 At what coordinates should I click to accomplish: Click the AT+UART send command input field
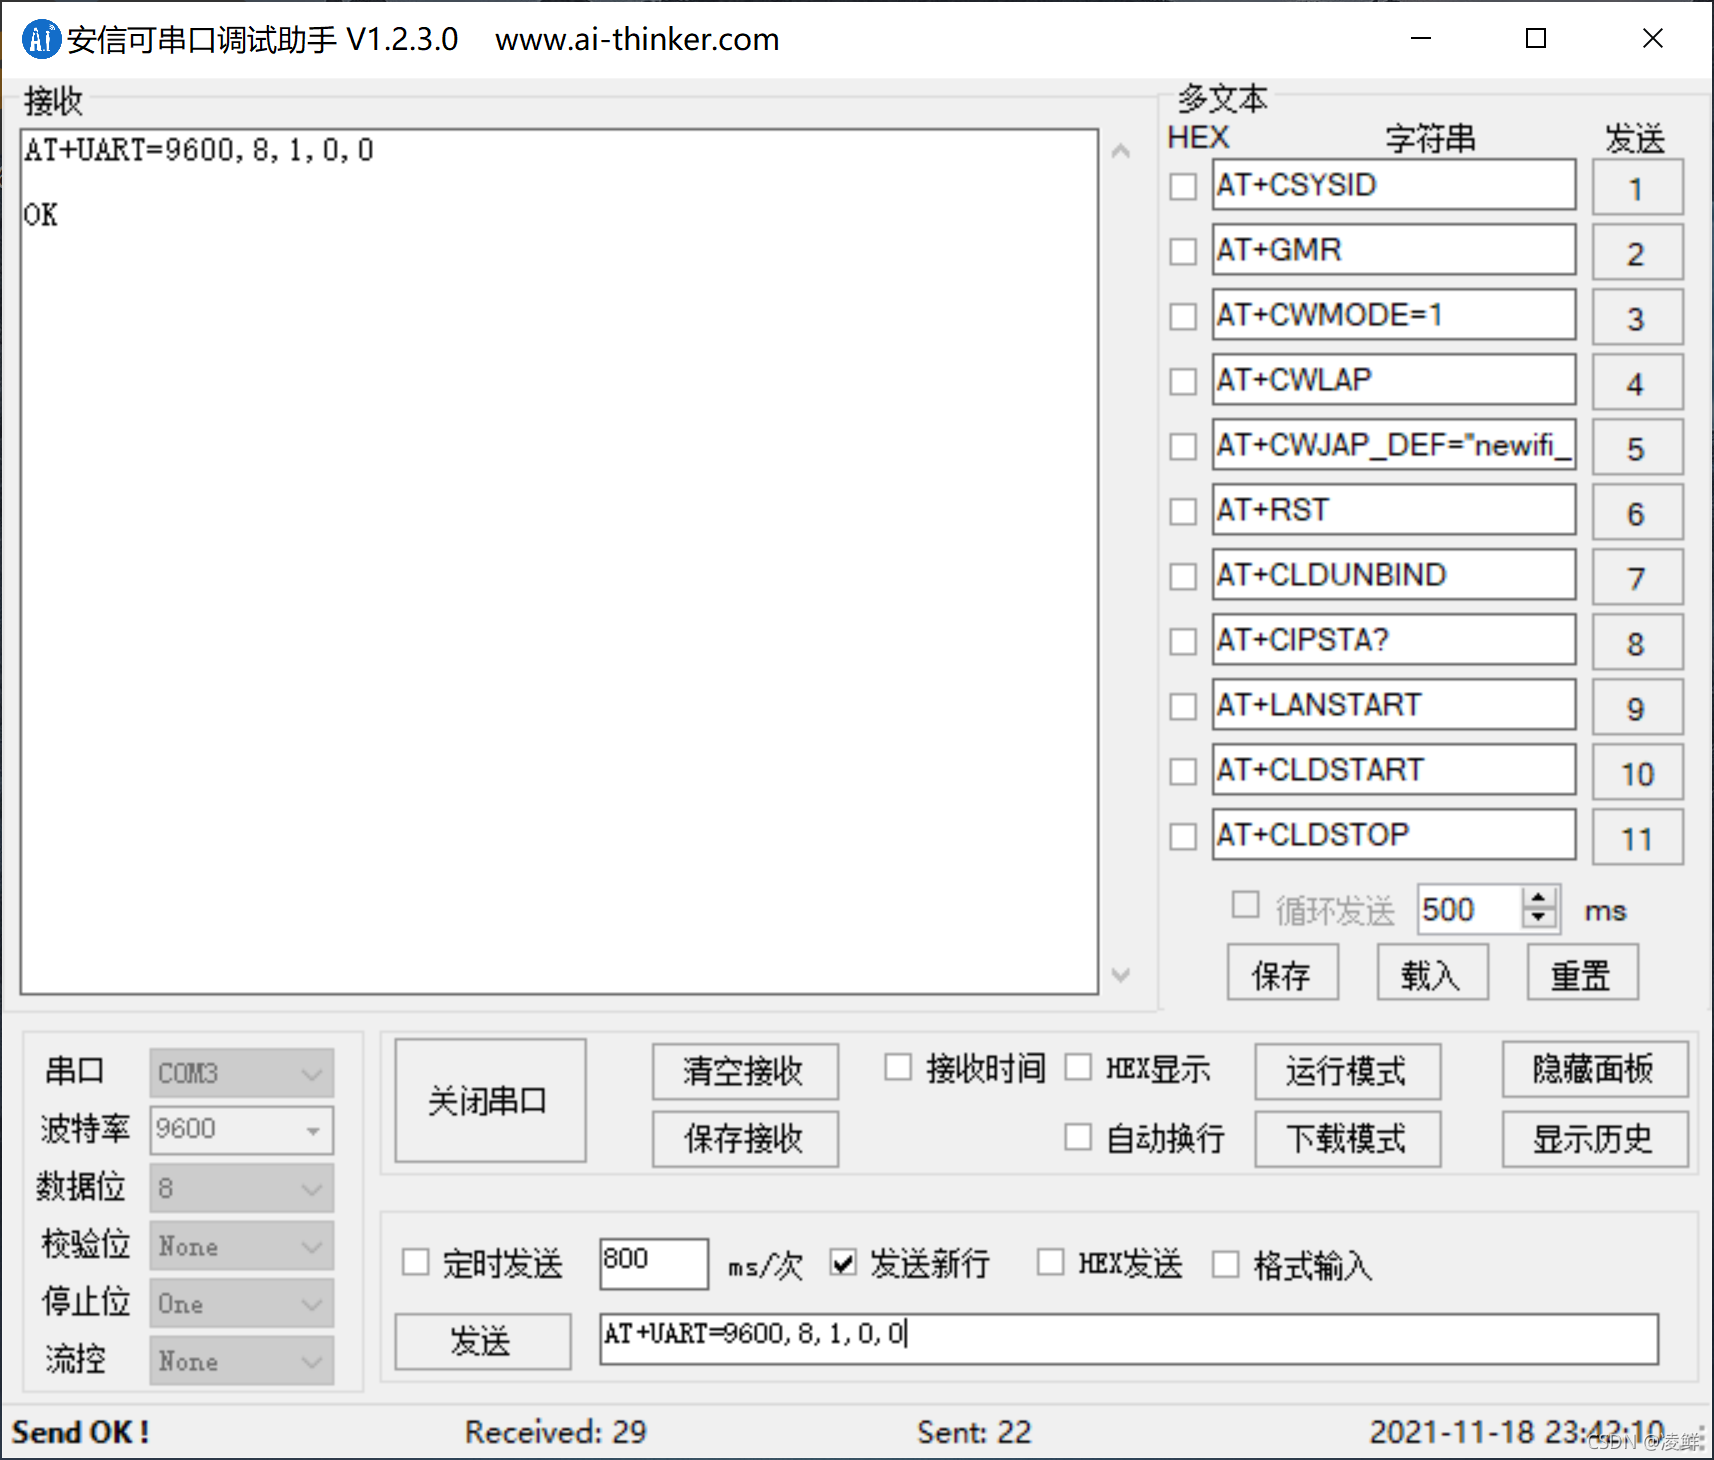(x=1129, y=1339)
